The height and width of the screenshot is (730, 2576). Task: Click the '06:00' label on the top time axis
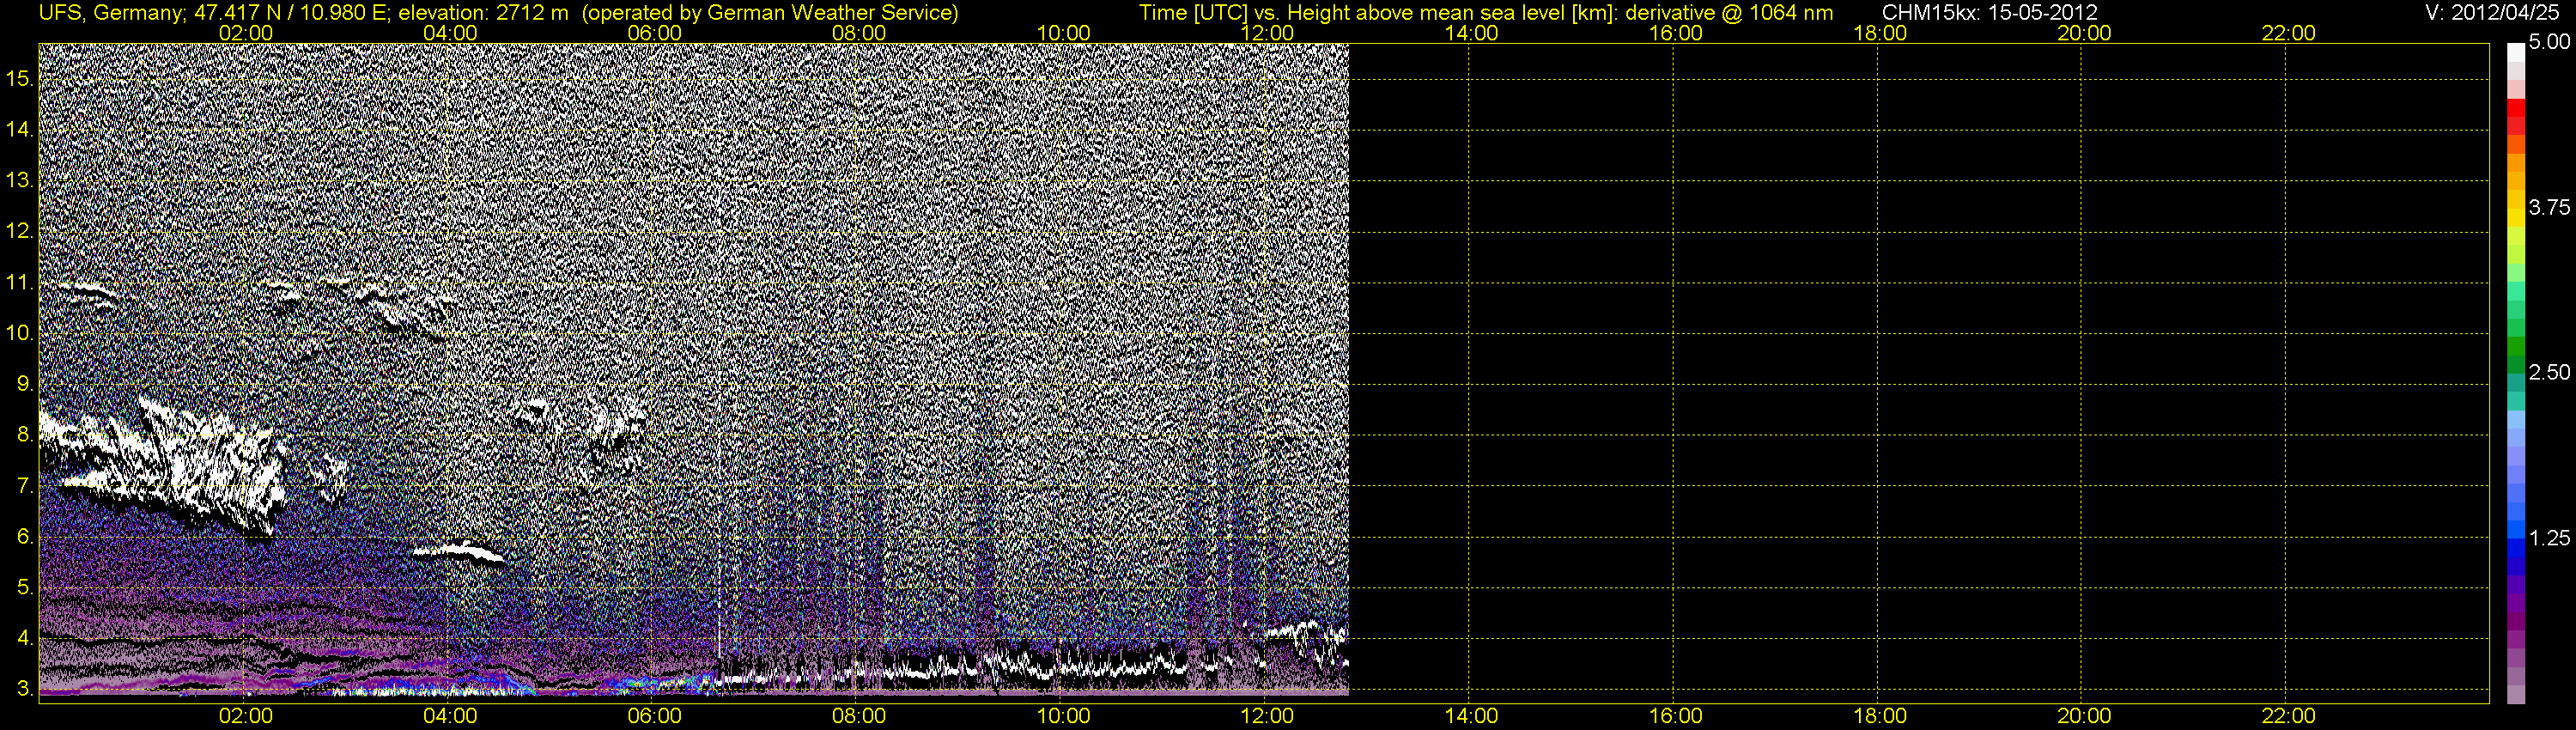(655, 32)
